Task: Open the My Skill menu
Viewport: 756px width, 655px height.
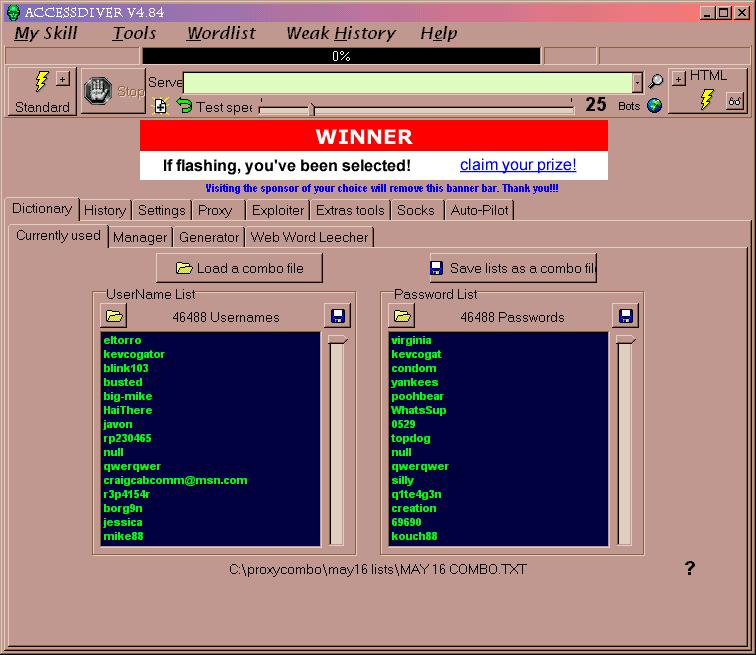Action: pos(46,33)
